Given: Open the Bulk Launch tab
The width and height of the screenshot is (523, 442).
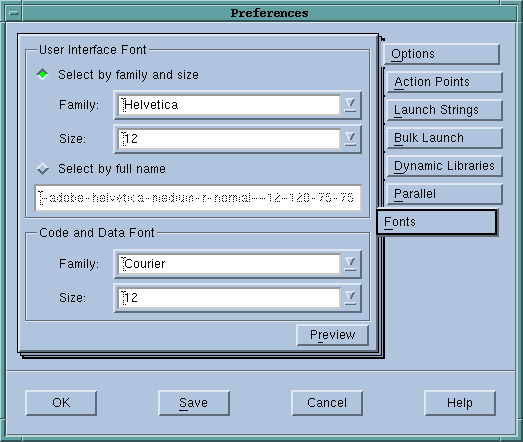Looking at the screenshot, I should coord(444,138).
